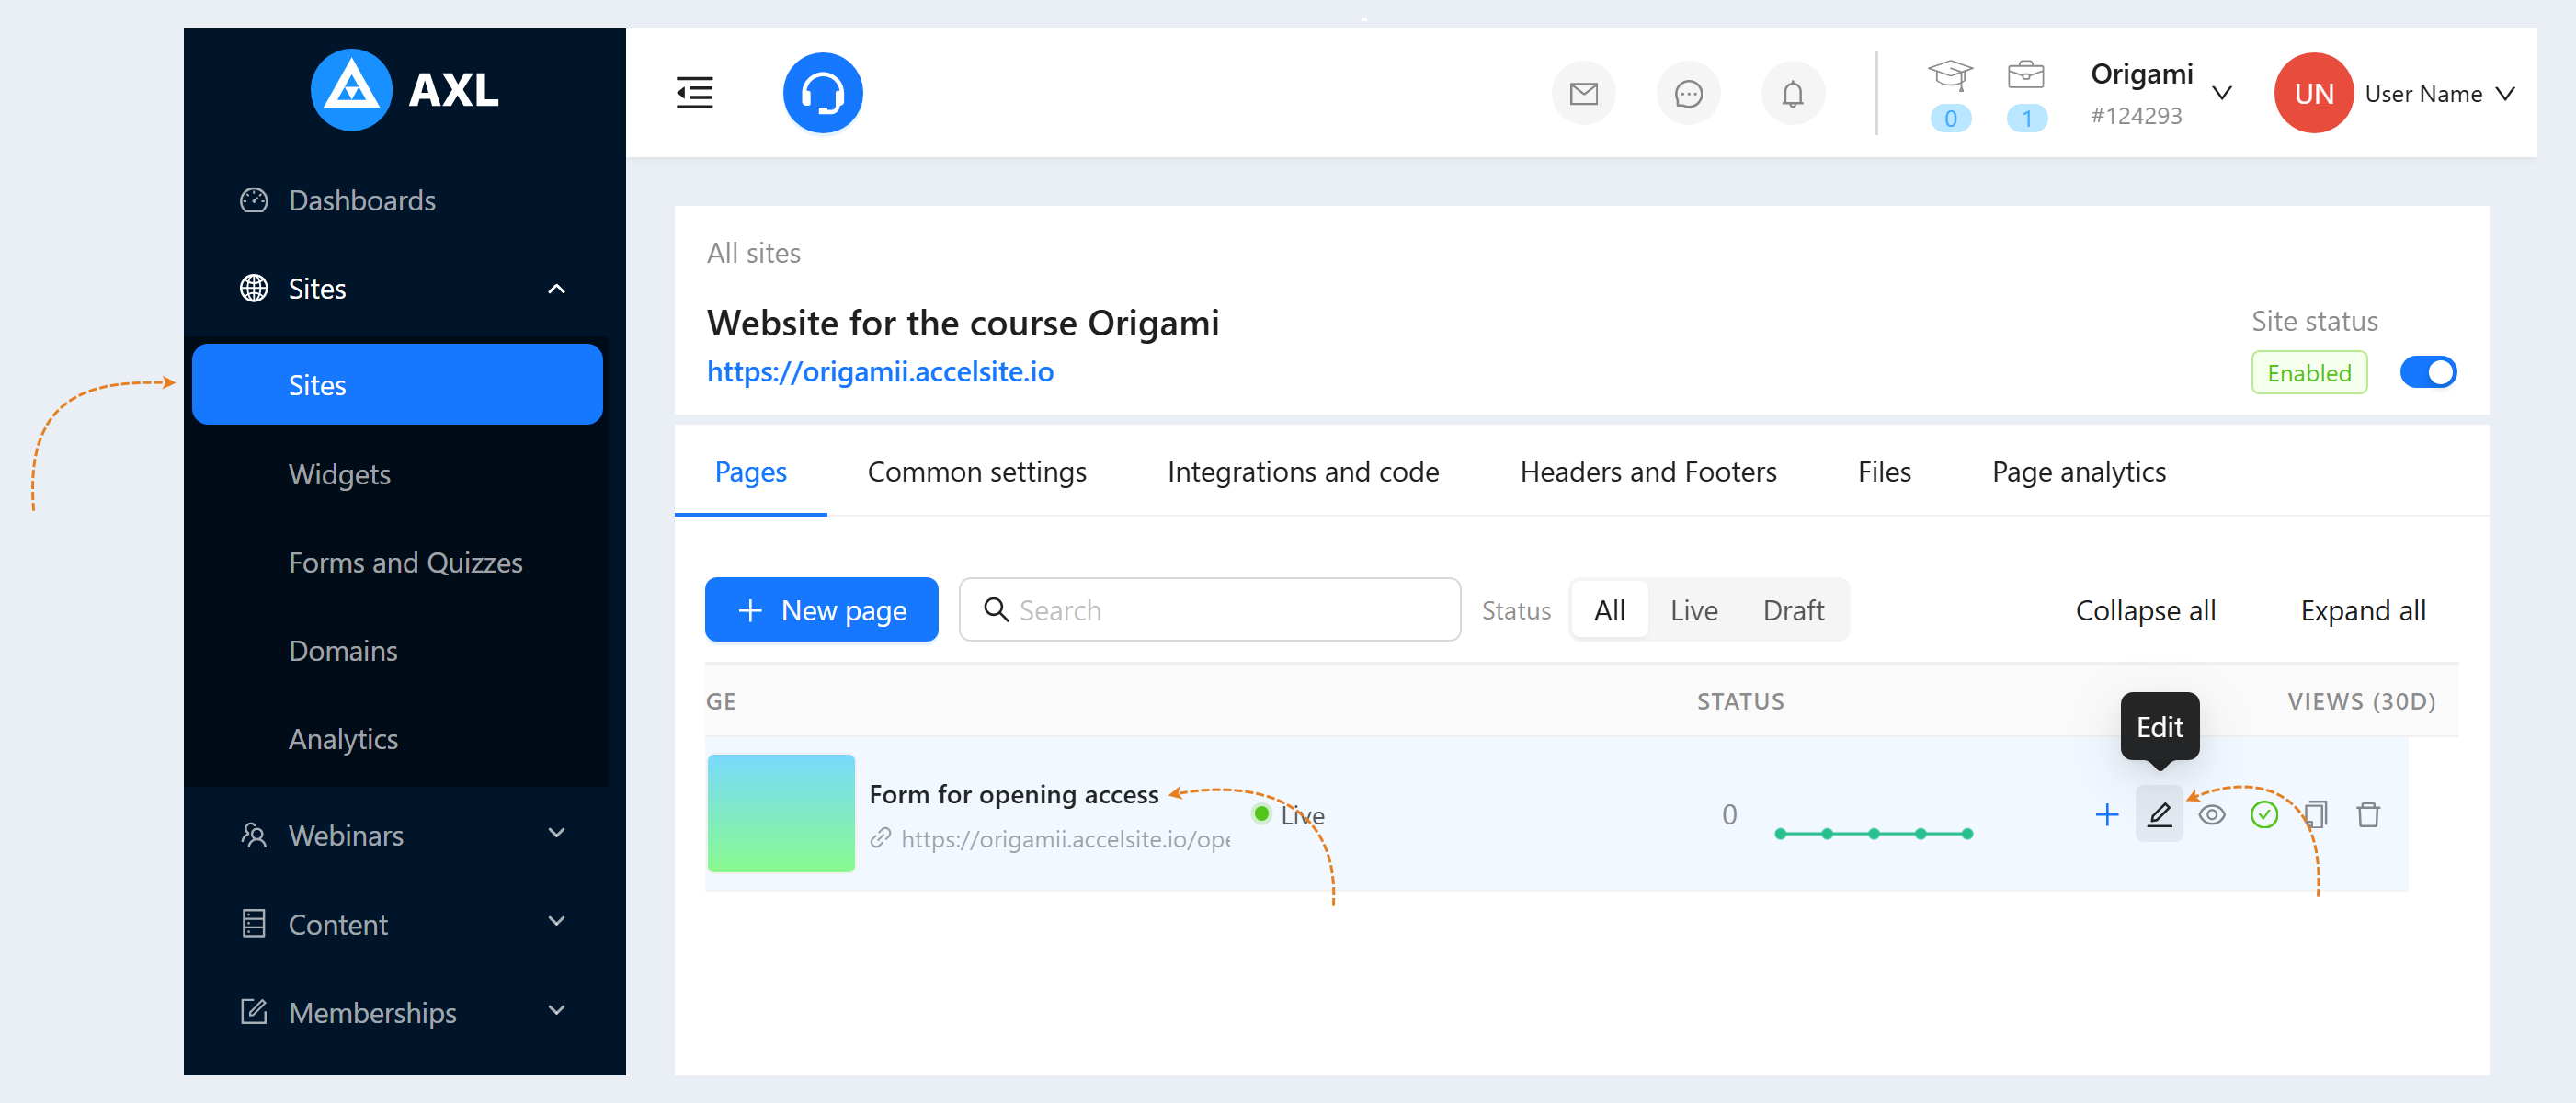Click the graduation cap icon

pos(1949,75)
